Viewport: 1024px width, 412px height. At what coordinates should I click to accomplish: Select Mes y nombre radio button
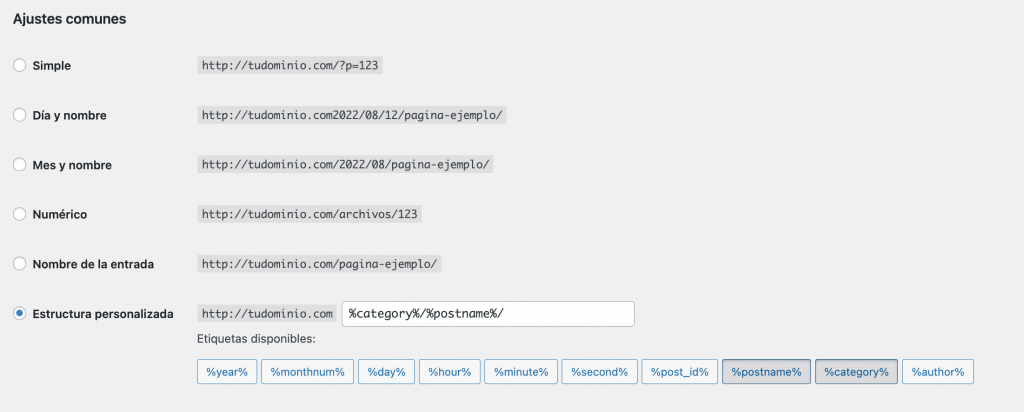click(x=20, y=165)
